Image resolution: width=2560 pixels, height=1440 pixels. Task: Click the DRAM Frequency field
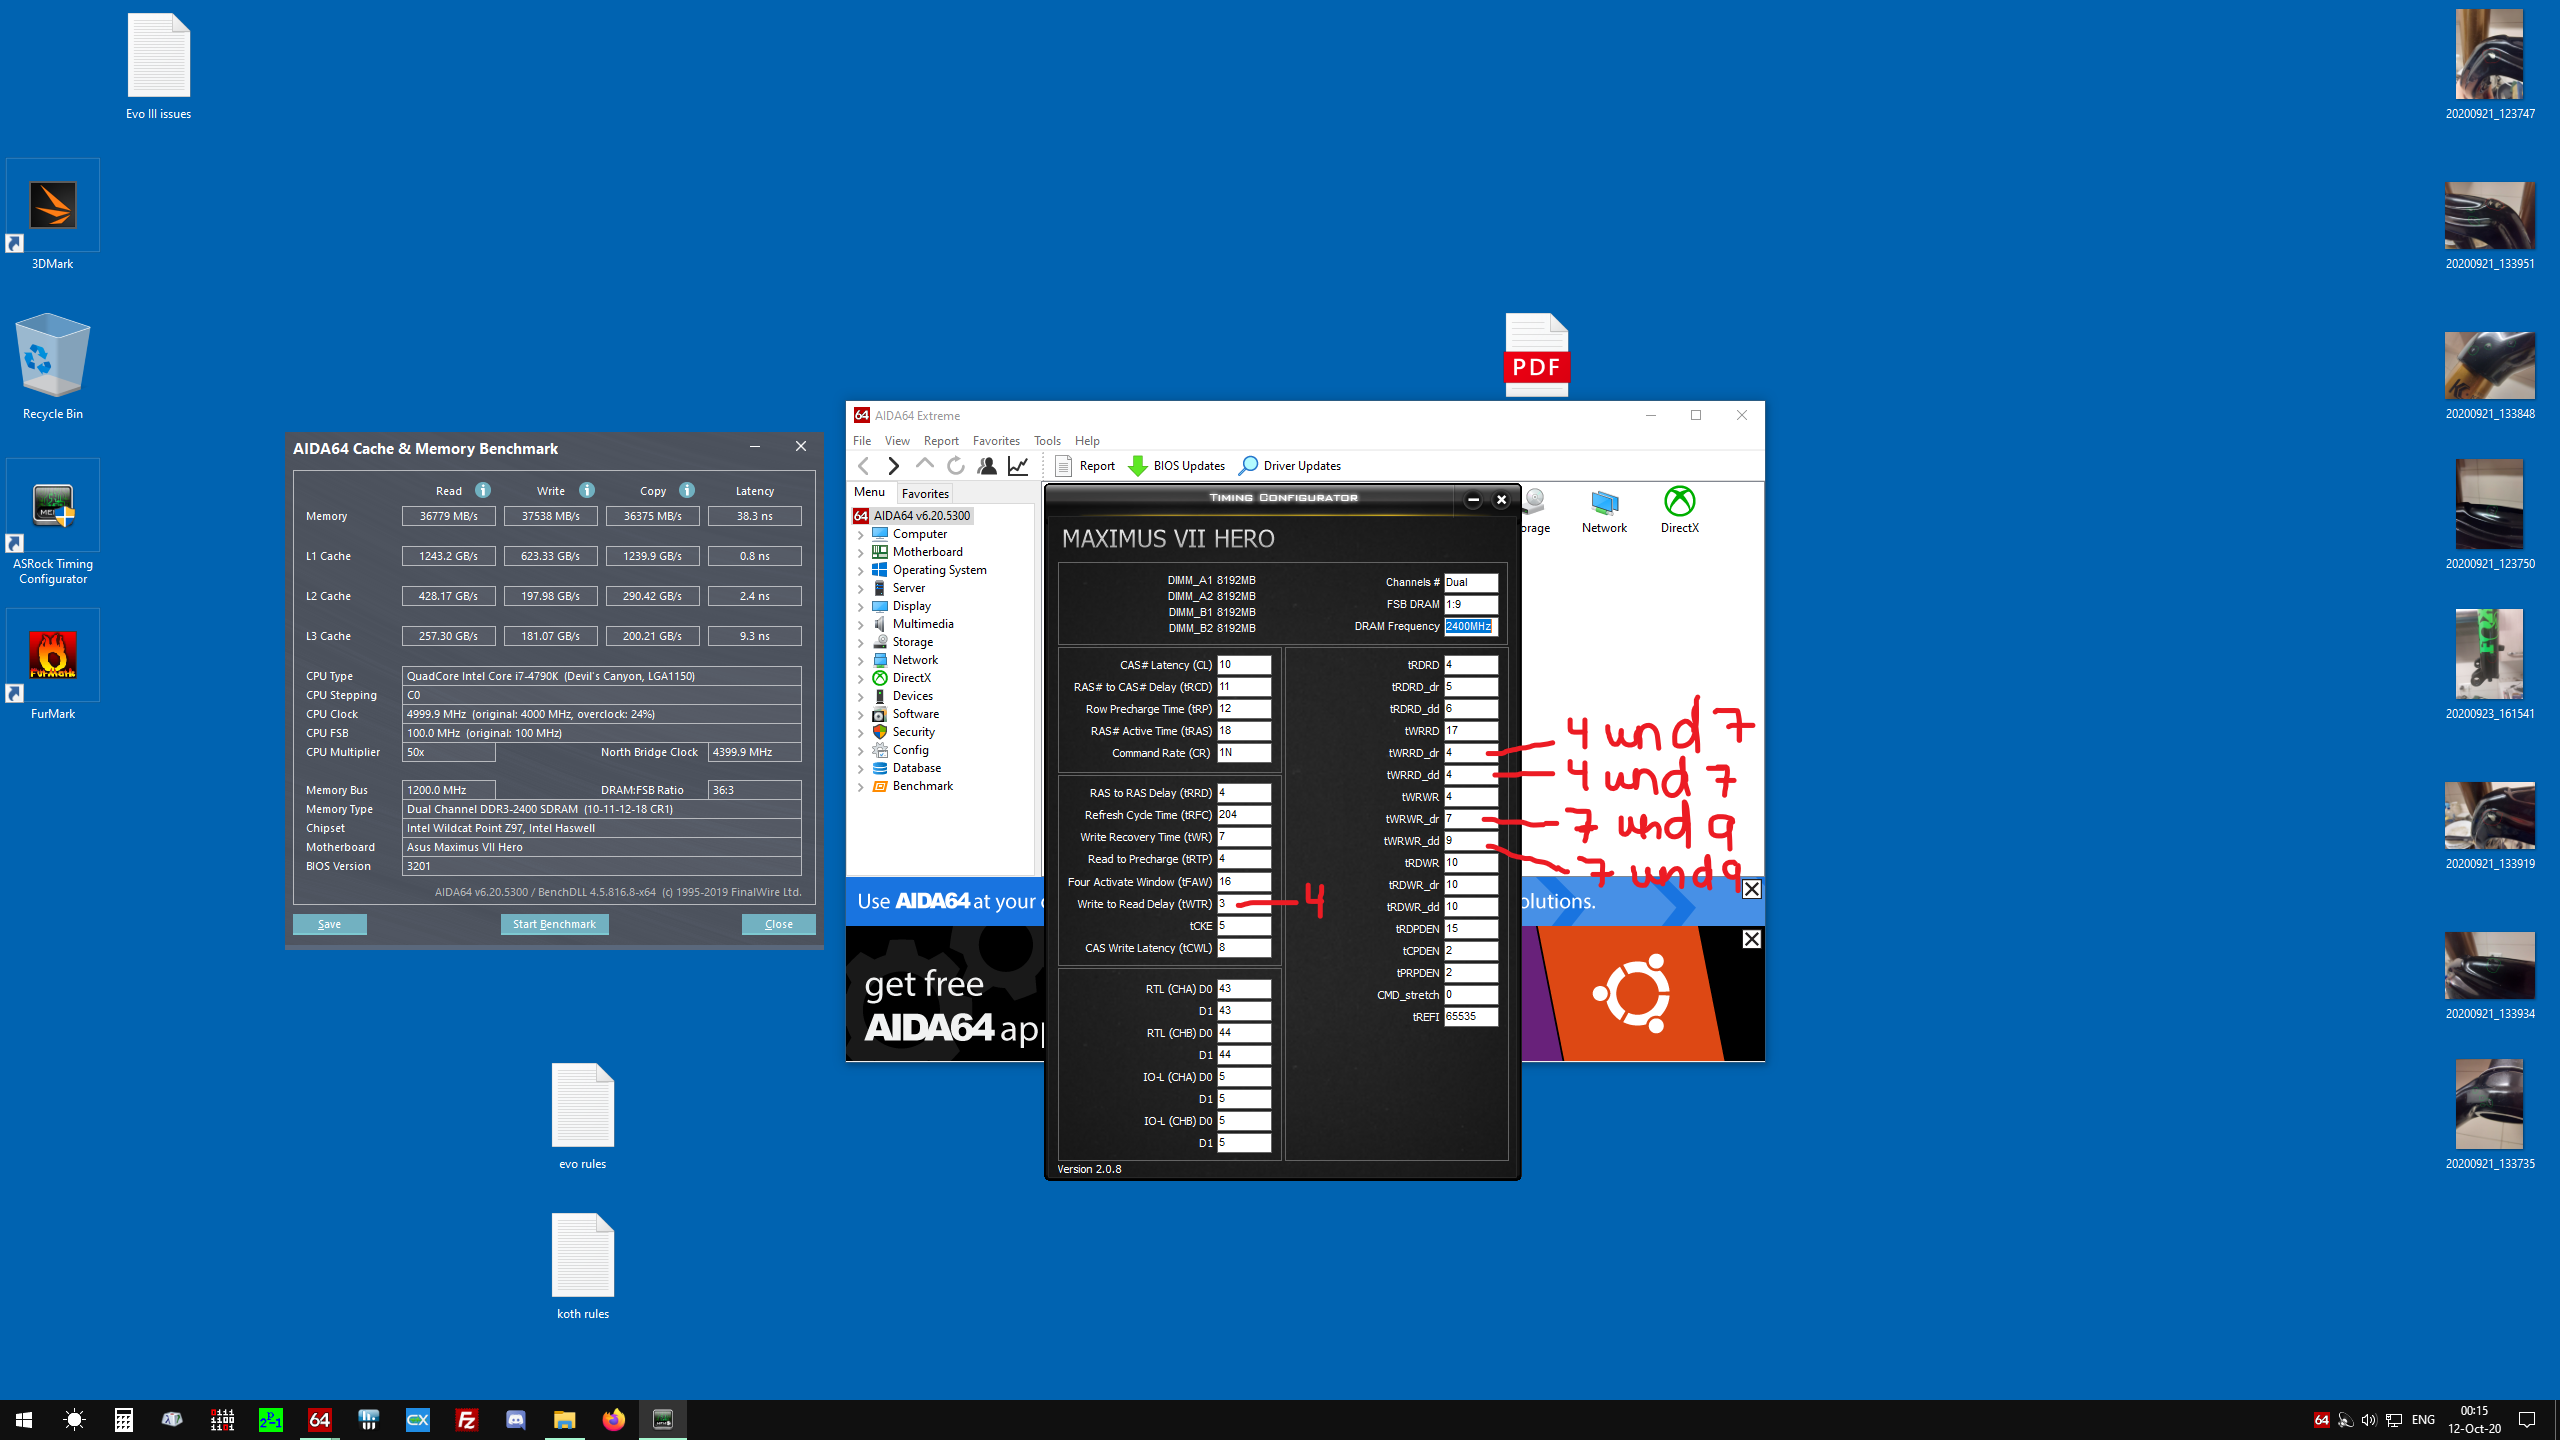[x=1470, y=627]
